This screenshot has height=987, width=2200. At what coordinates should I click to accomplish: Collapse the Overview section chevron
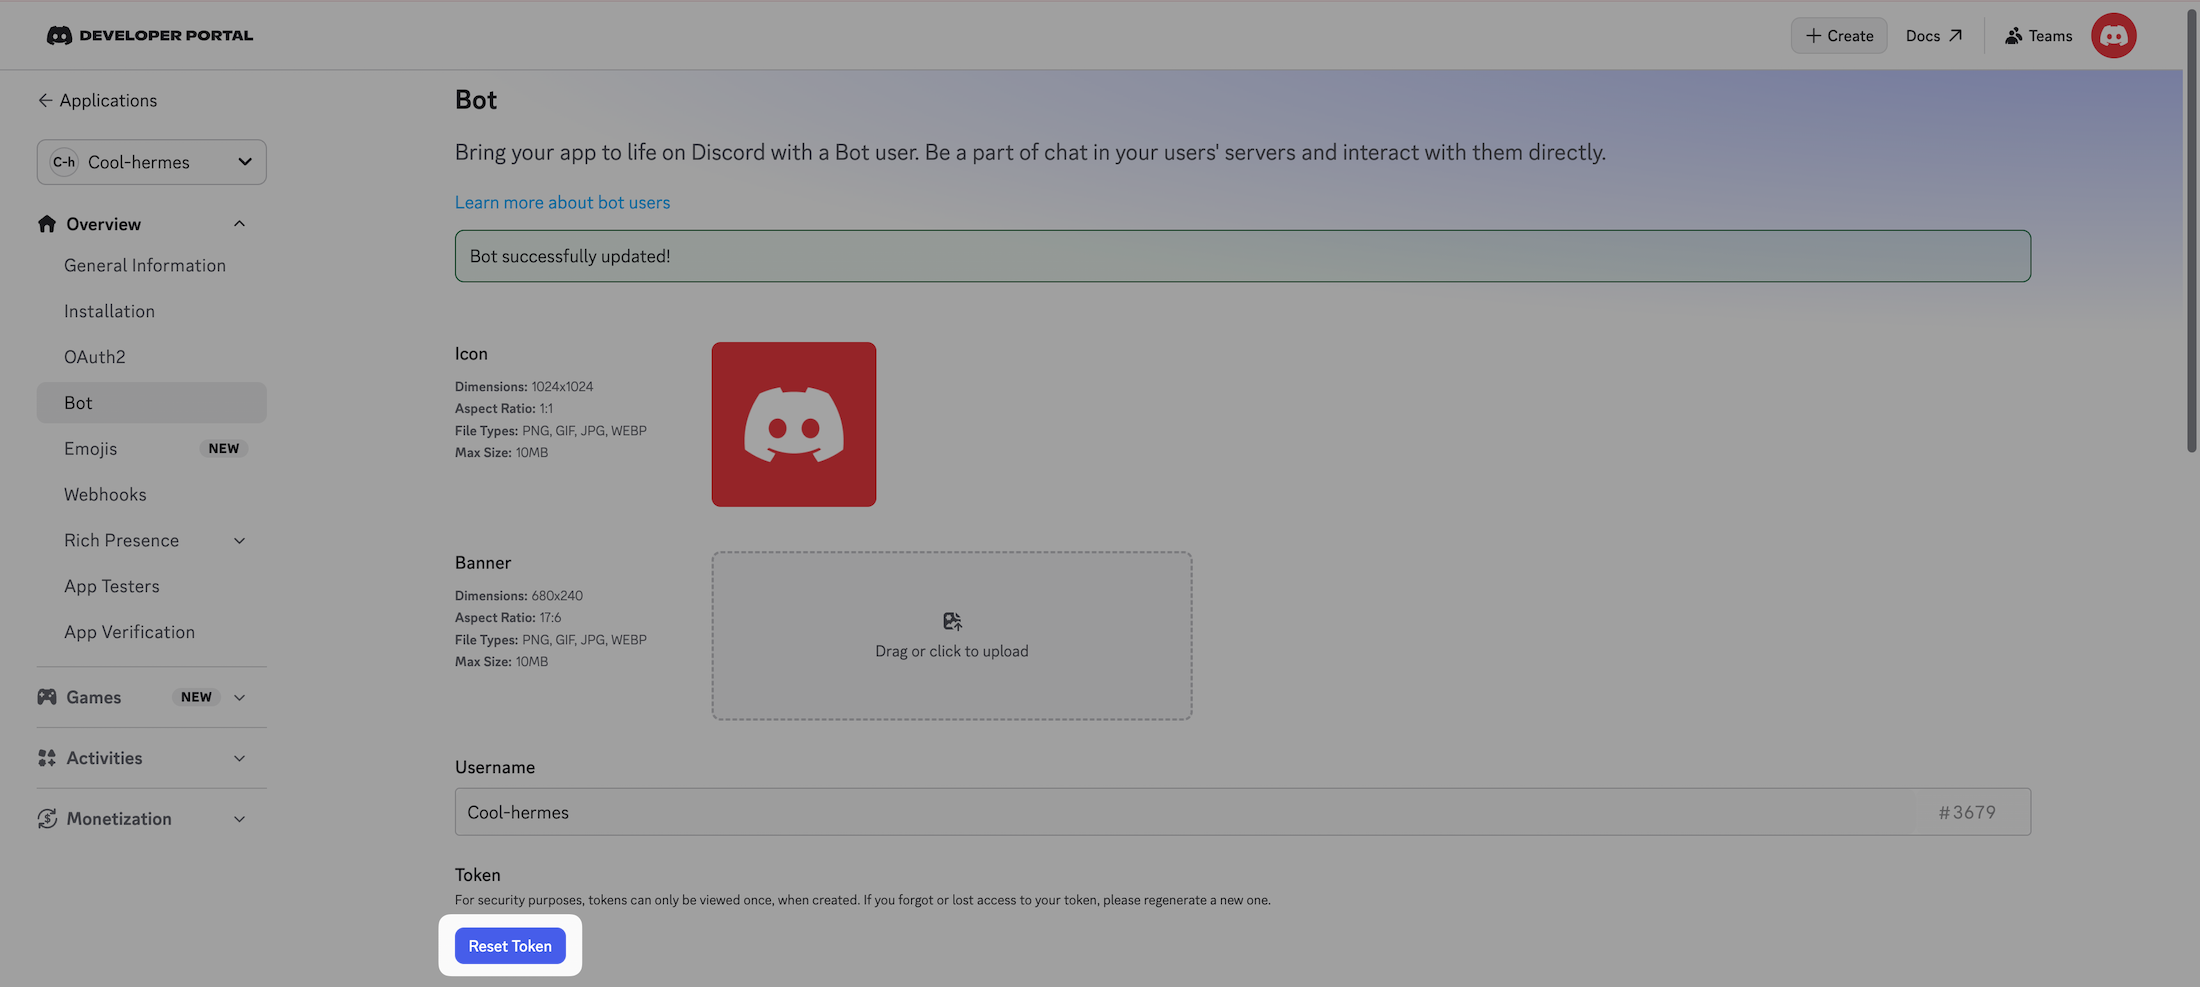(240, 224)
